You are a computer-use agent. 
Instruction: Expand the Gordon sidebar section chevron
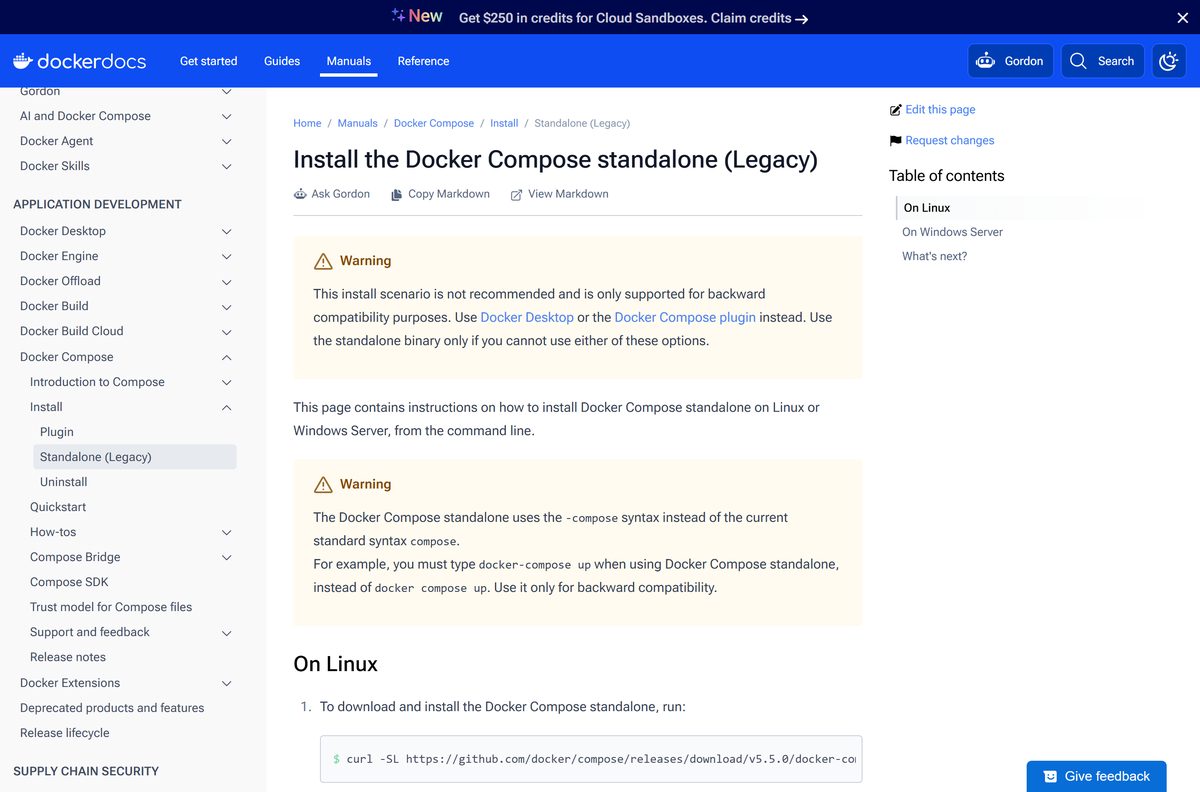coord(227,92)
